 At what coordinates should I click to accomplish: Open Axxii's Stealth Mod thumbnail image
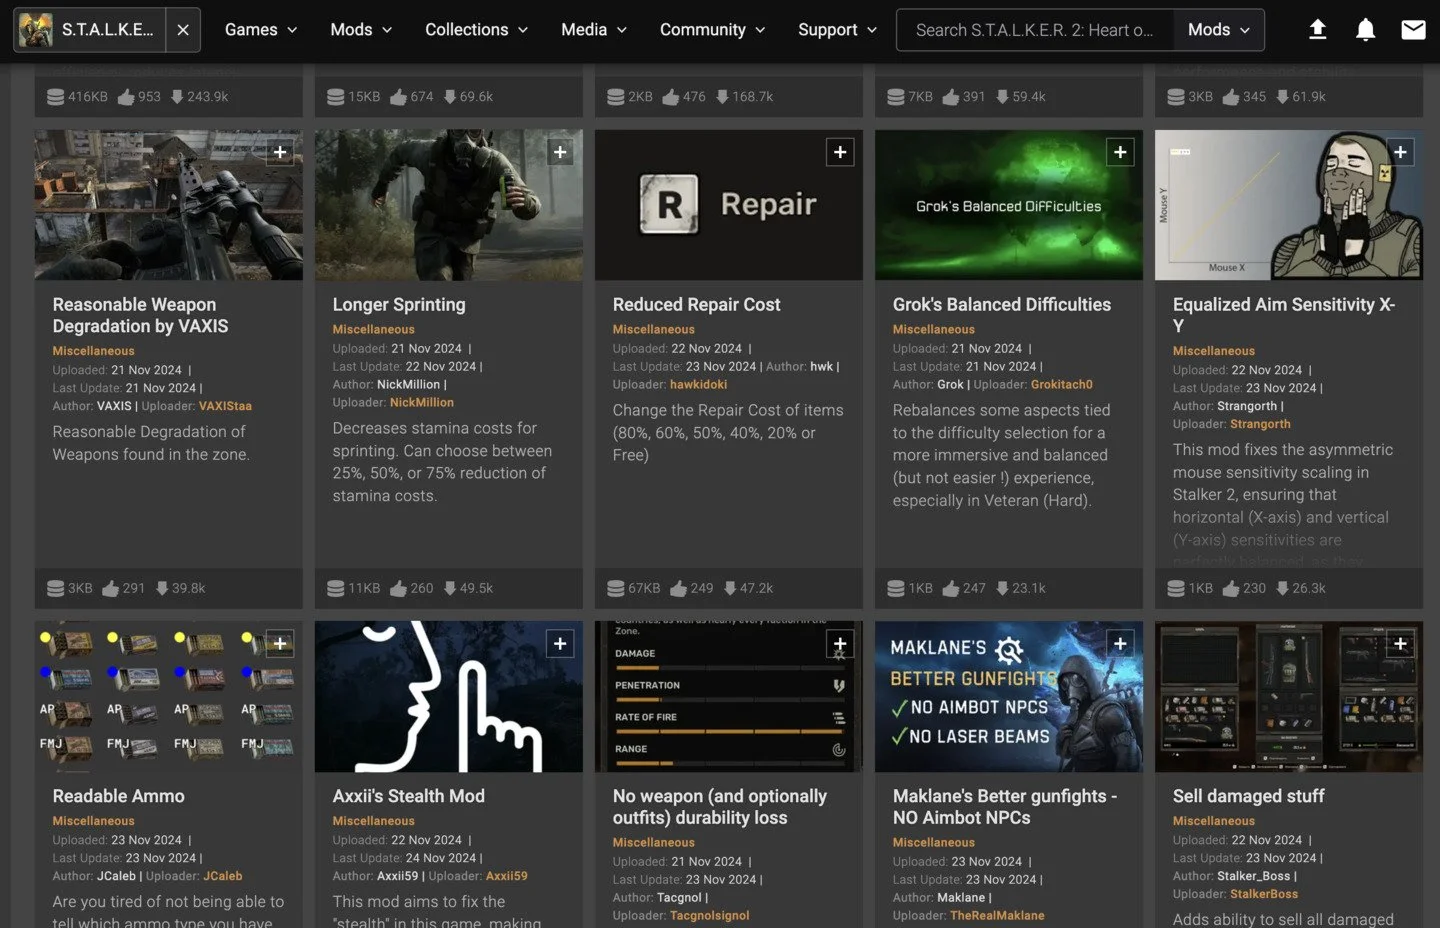tap(448, 697)
